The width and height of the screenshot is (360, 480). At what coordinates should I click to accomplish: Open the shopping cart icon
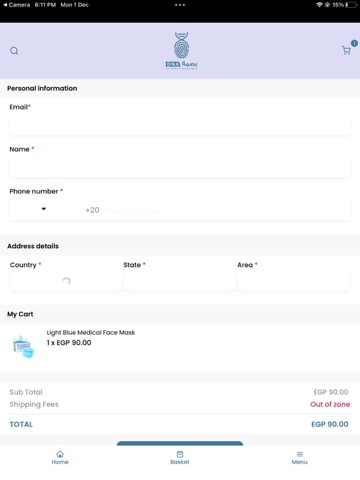[346, 50]
